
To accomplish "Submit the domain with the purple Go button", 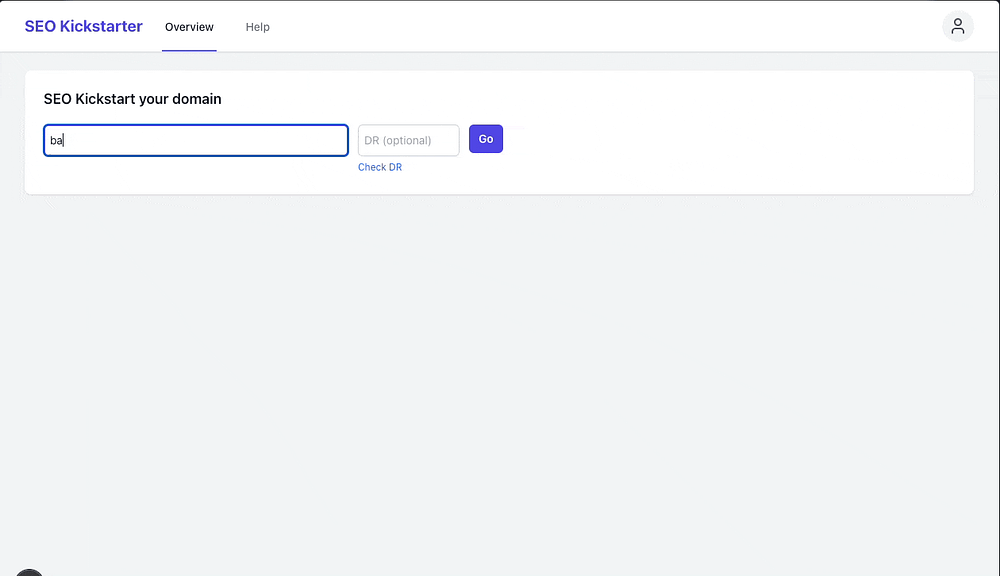I will 486,139.
